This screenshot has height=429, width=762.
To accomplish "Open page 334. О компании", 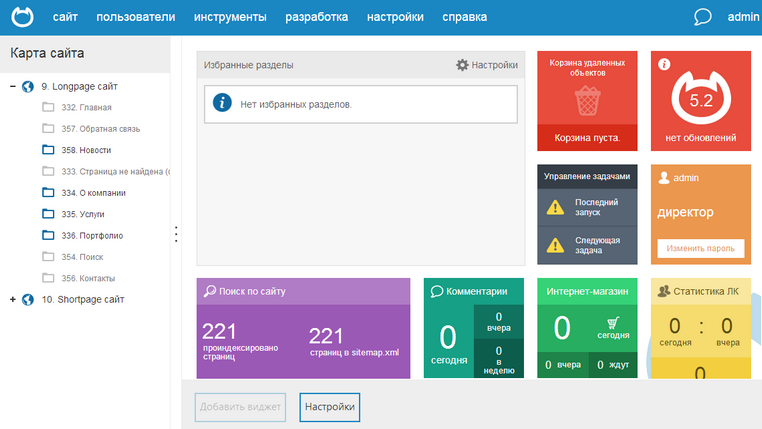I will [x=93, y=193].
